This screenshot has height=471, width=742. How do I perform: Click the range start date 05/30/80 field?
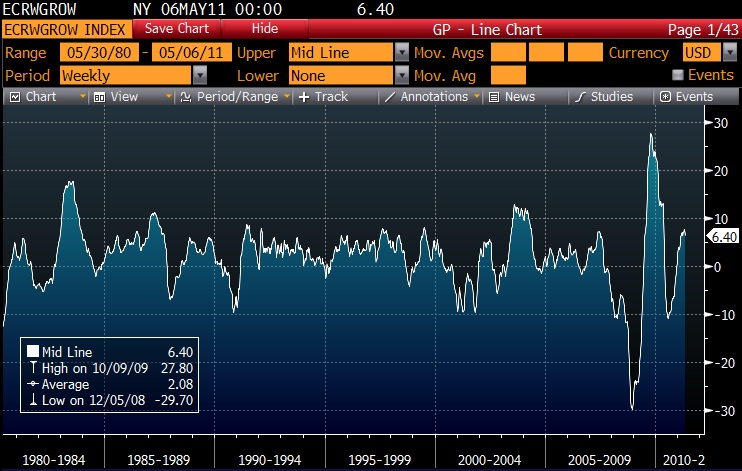click(x=99, y=53)
